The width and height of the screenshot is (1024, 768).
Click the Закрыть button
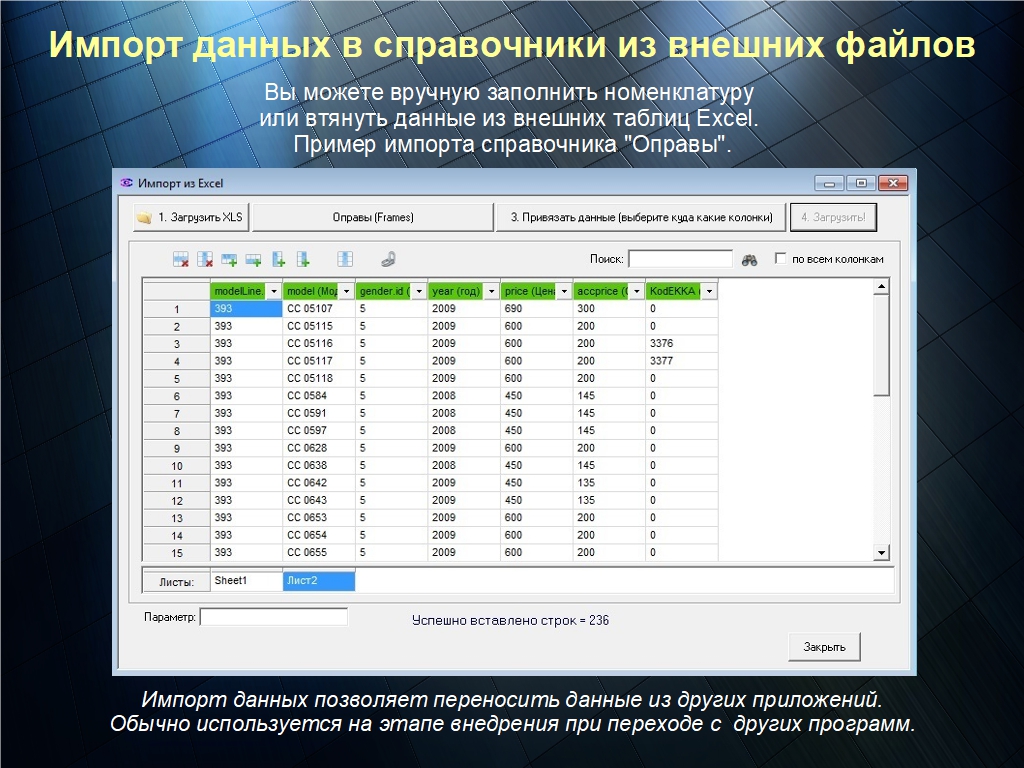pos(824,647)
